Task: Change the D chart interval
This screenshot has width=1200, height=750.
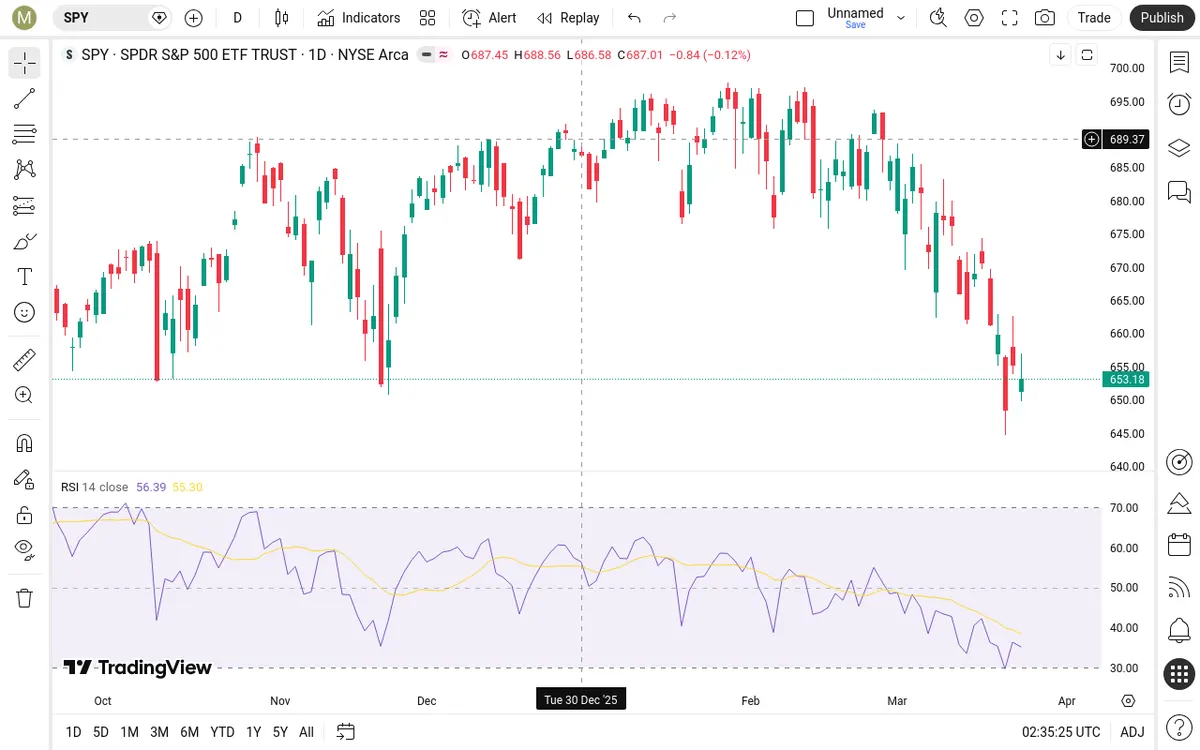Action: point(237,17)
